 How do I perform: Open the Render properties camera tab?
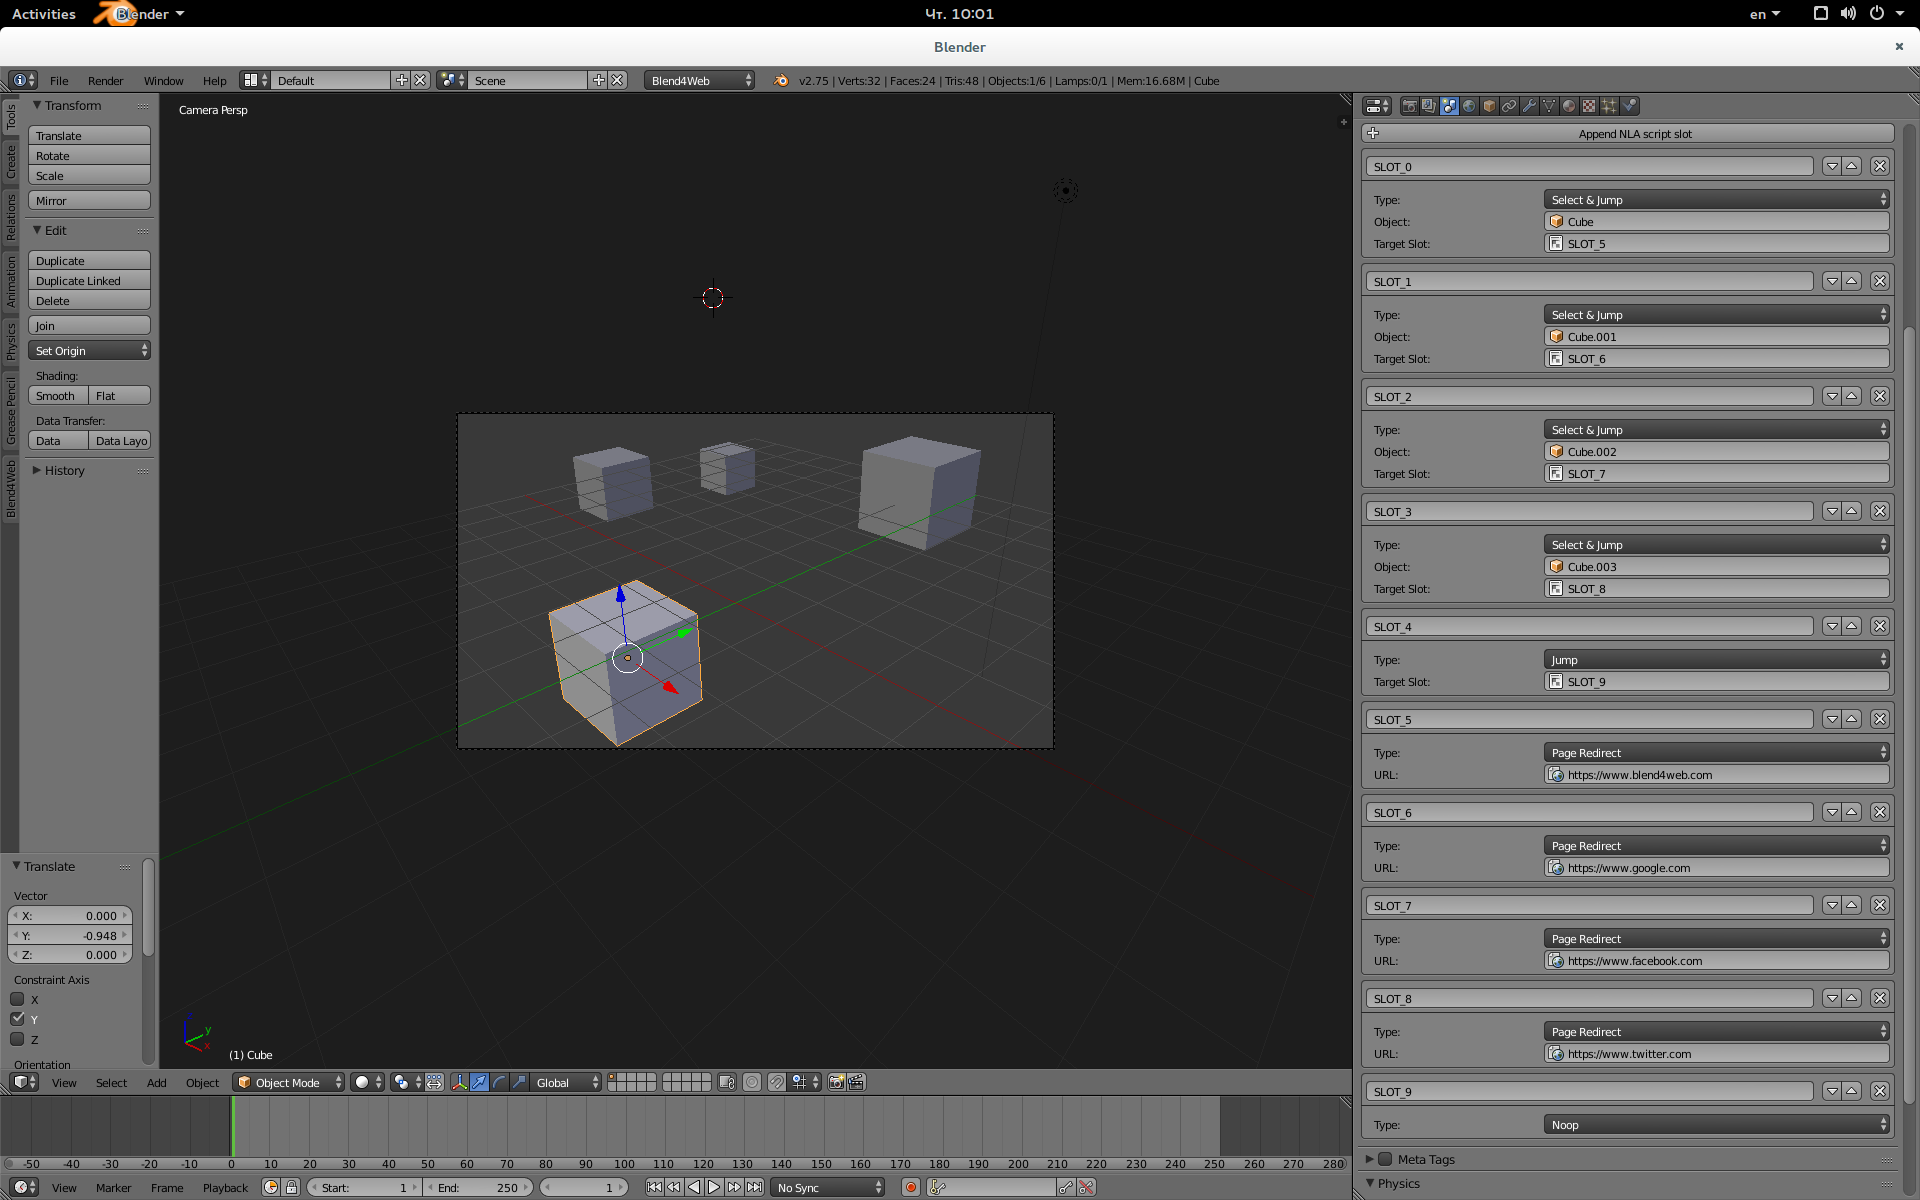1409,106
